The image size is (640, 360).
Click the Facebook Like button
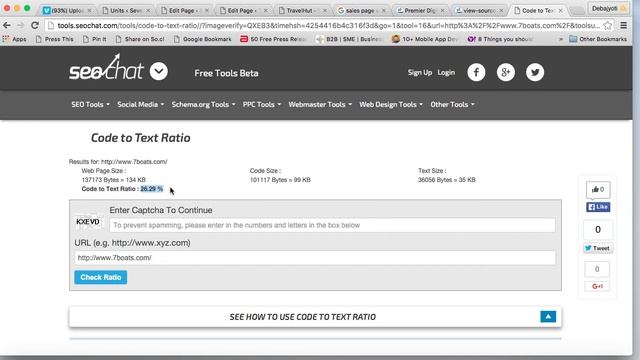(x=598, y=207)
